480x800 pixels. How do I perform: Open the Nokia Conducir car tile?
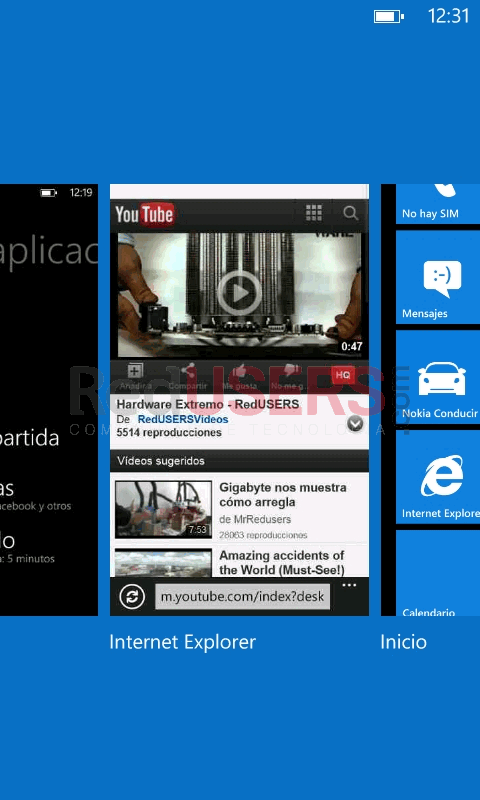coord(438,377)
